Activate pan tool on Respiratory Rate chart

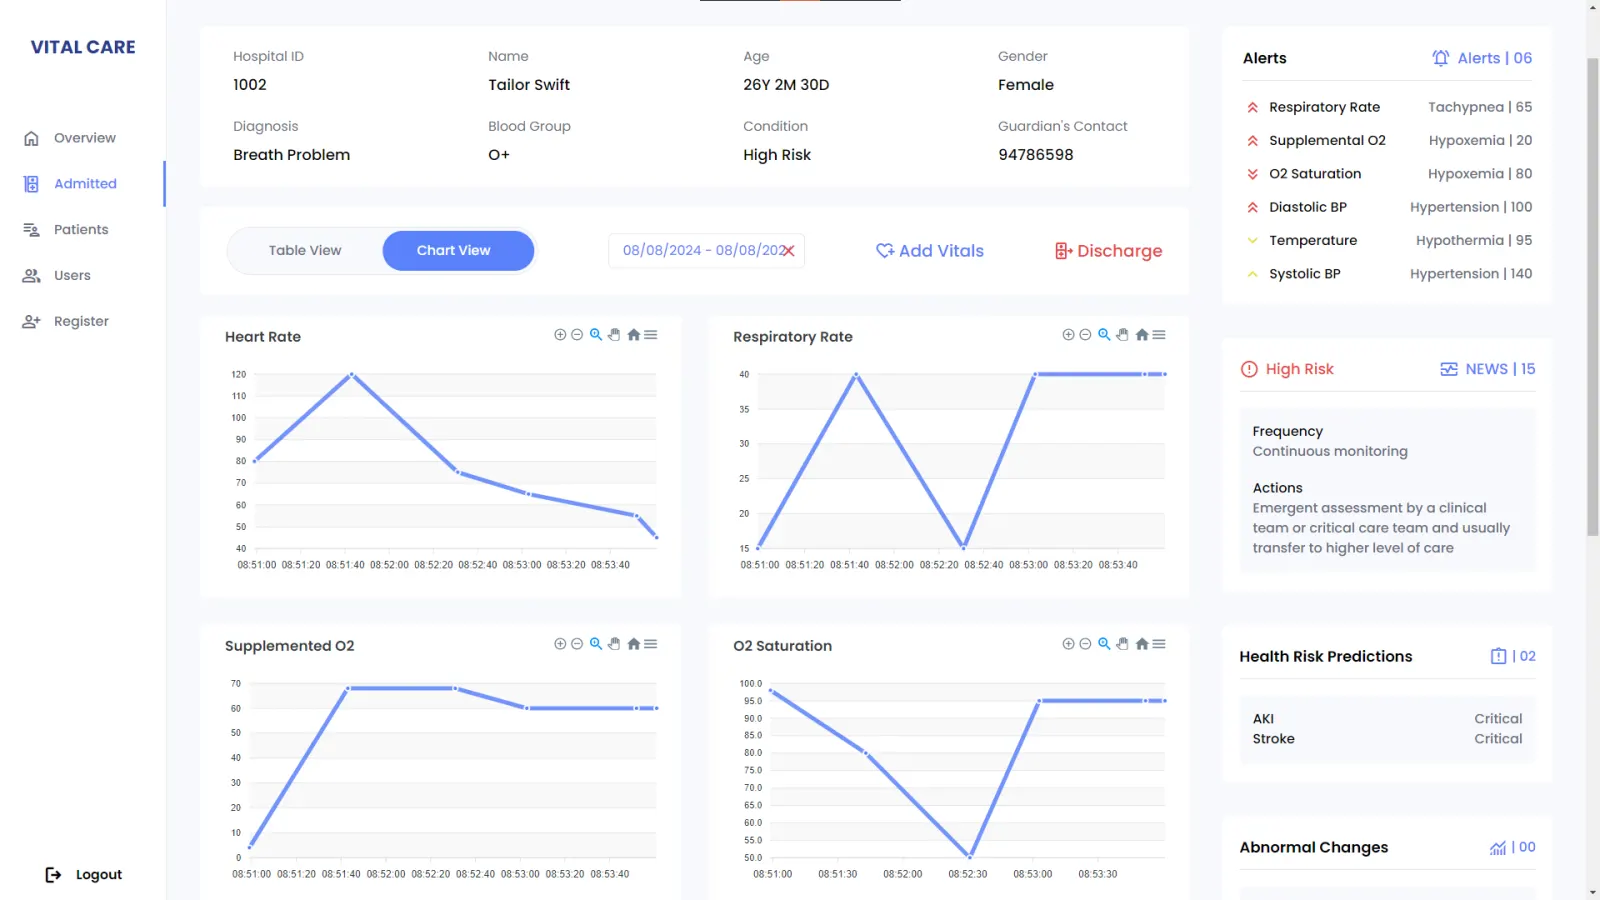[1122, 335]
